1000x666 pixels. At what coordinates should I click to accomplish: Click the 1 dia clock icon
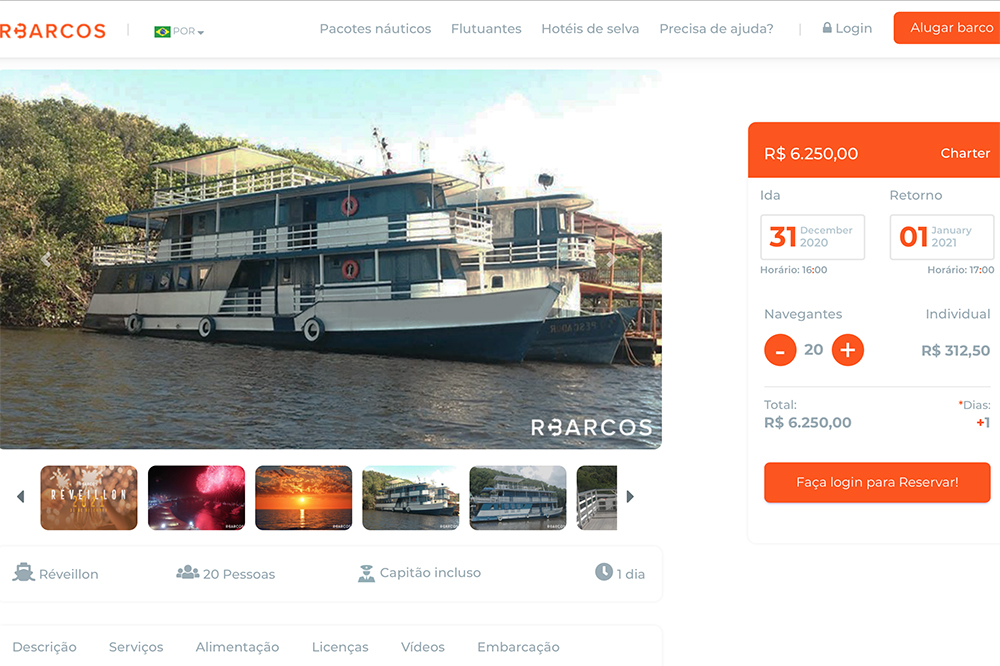coord(603,572)
